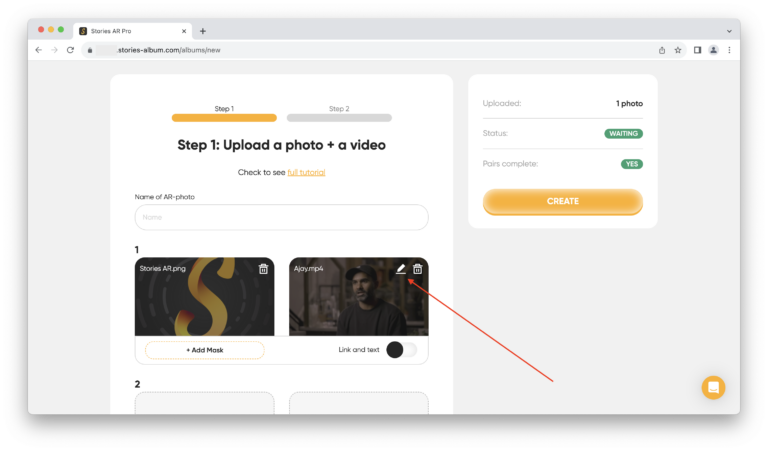Click the Step 2 gray progress bar
Screen dimensions: 768x451
pos(339,118)
